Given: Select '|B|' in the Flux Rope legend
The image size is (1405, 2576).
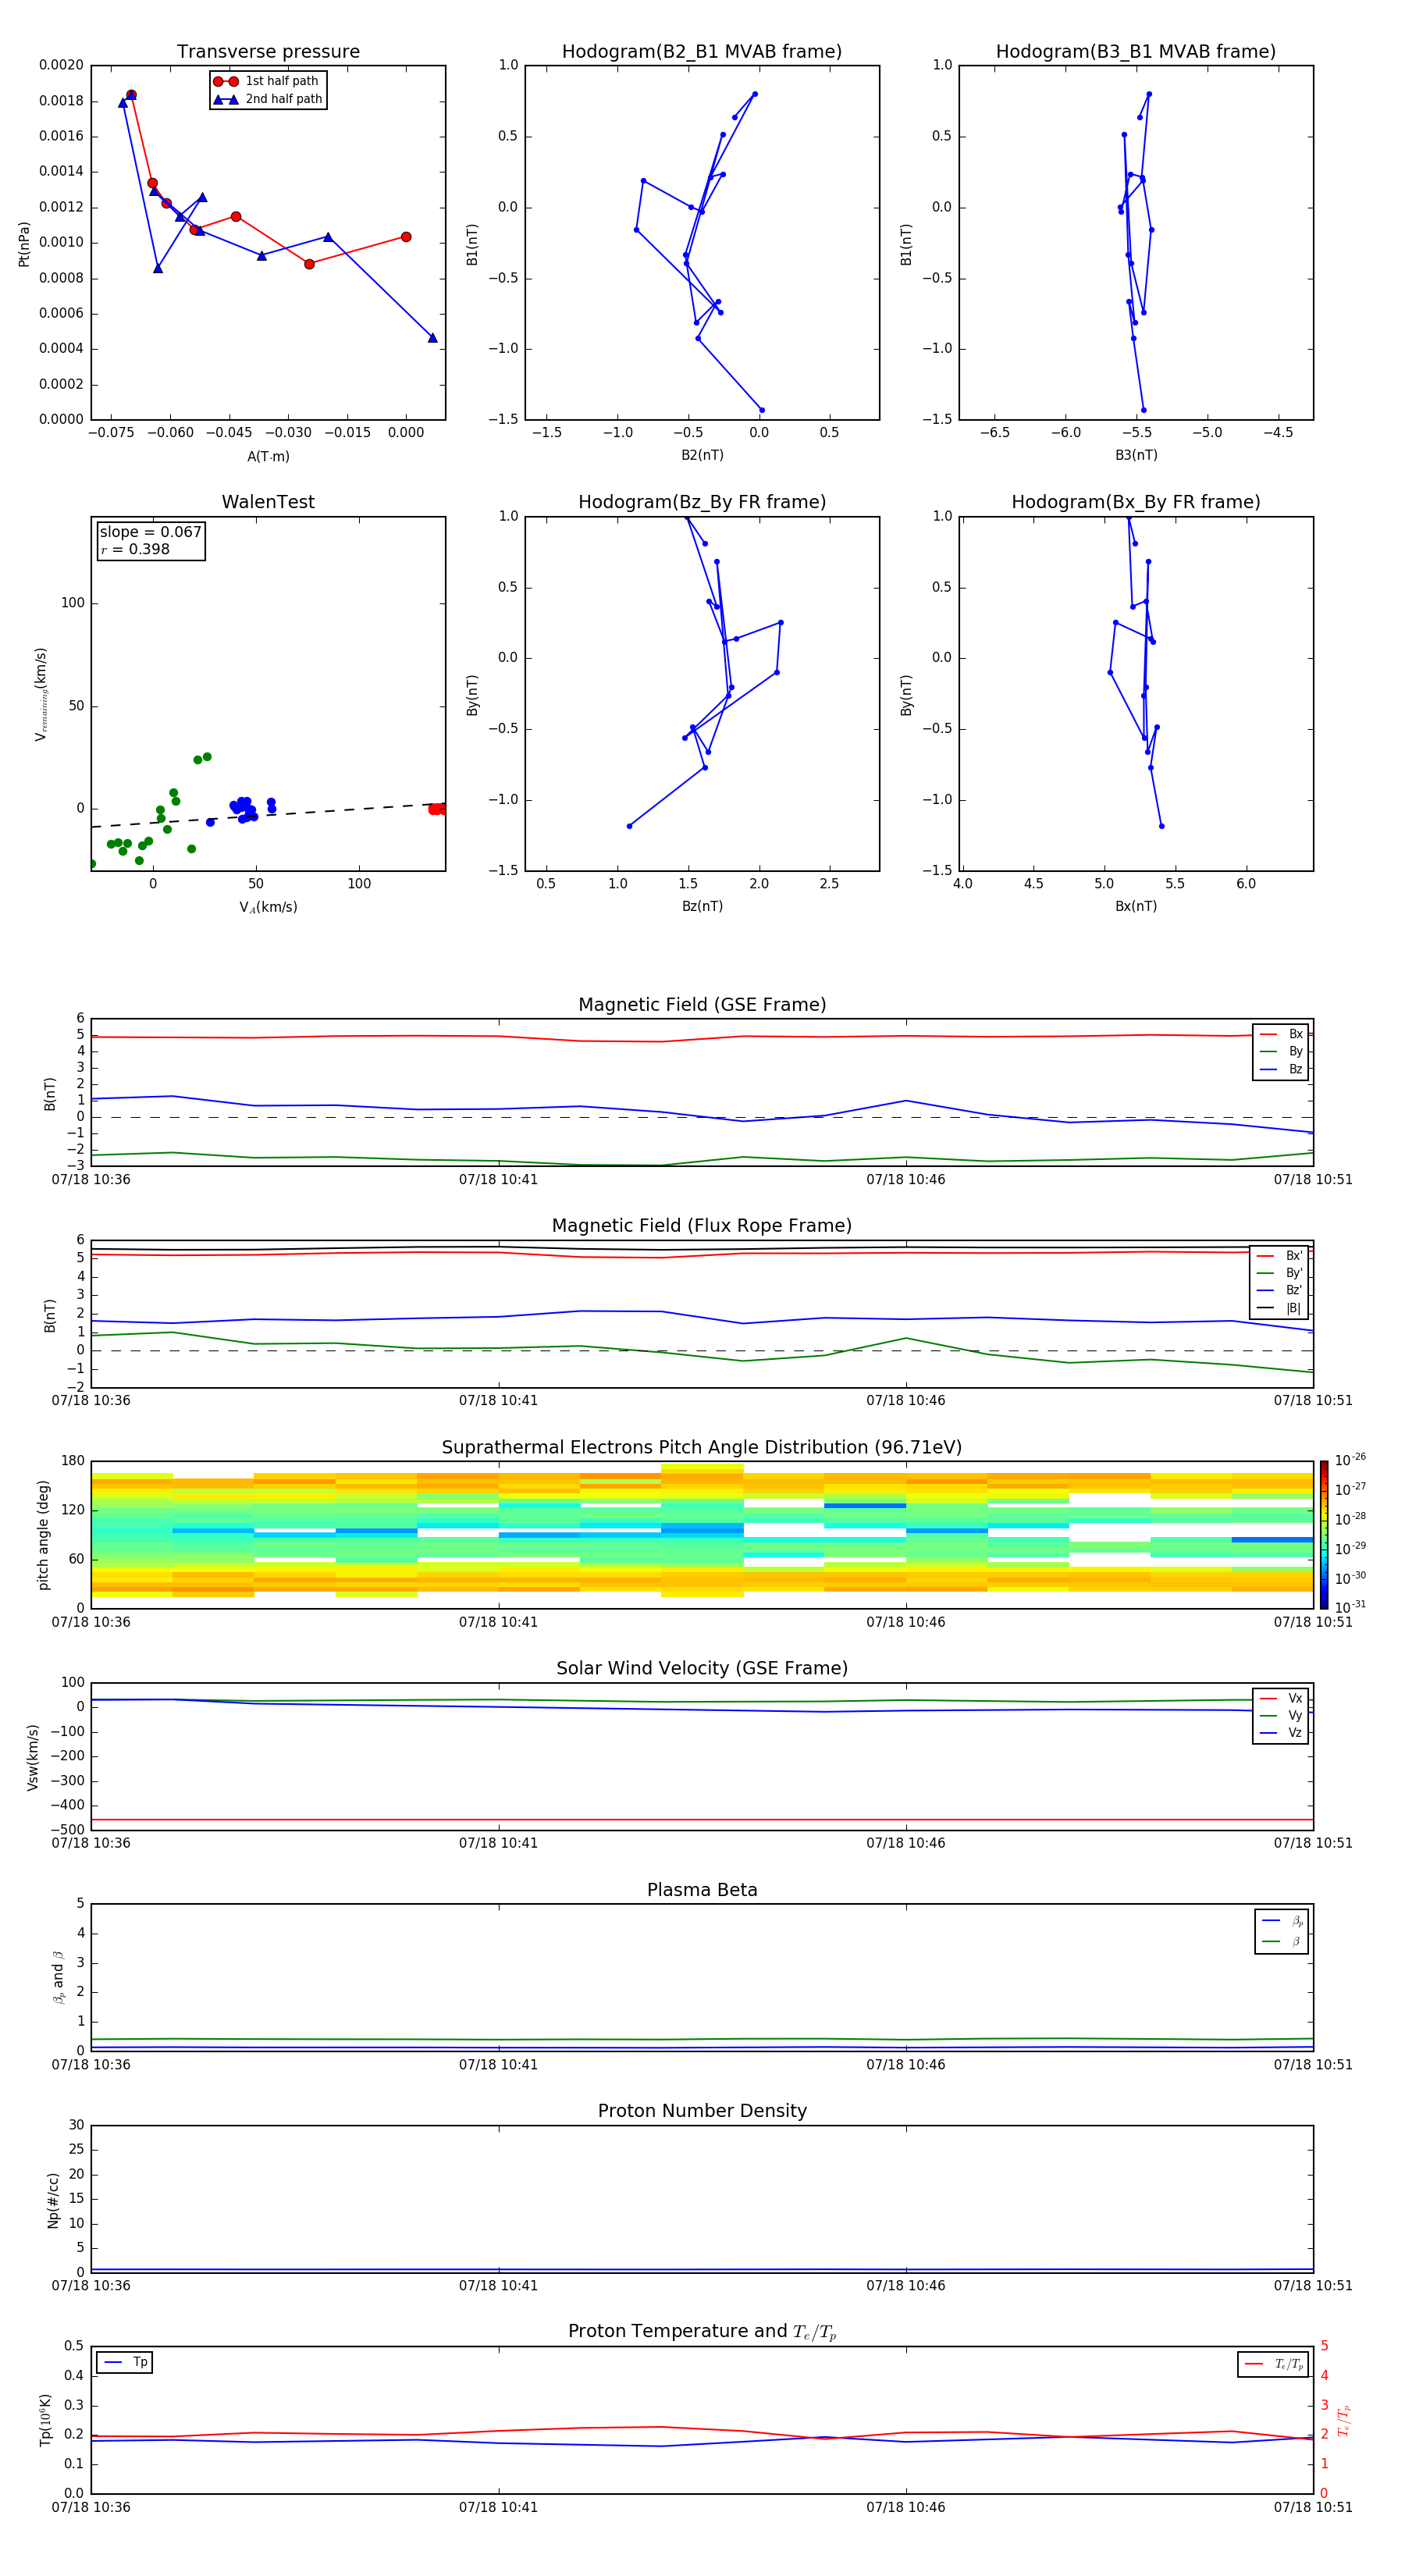Looking at the screenshot, I should coord(1279,1308).
